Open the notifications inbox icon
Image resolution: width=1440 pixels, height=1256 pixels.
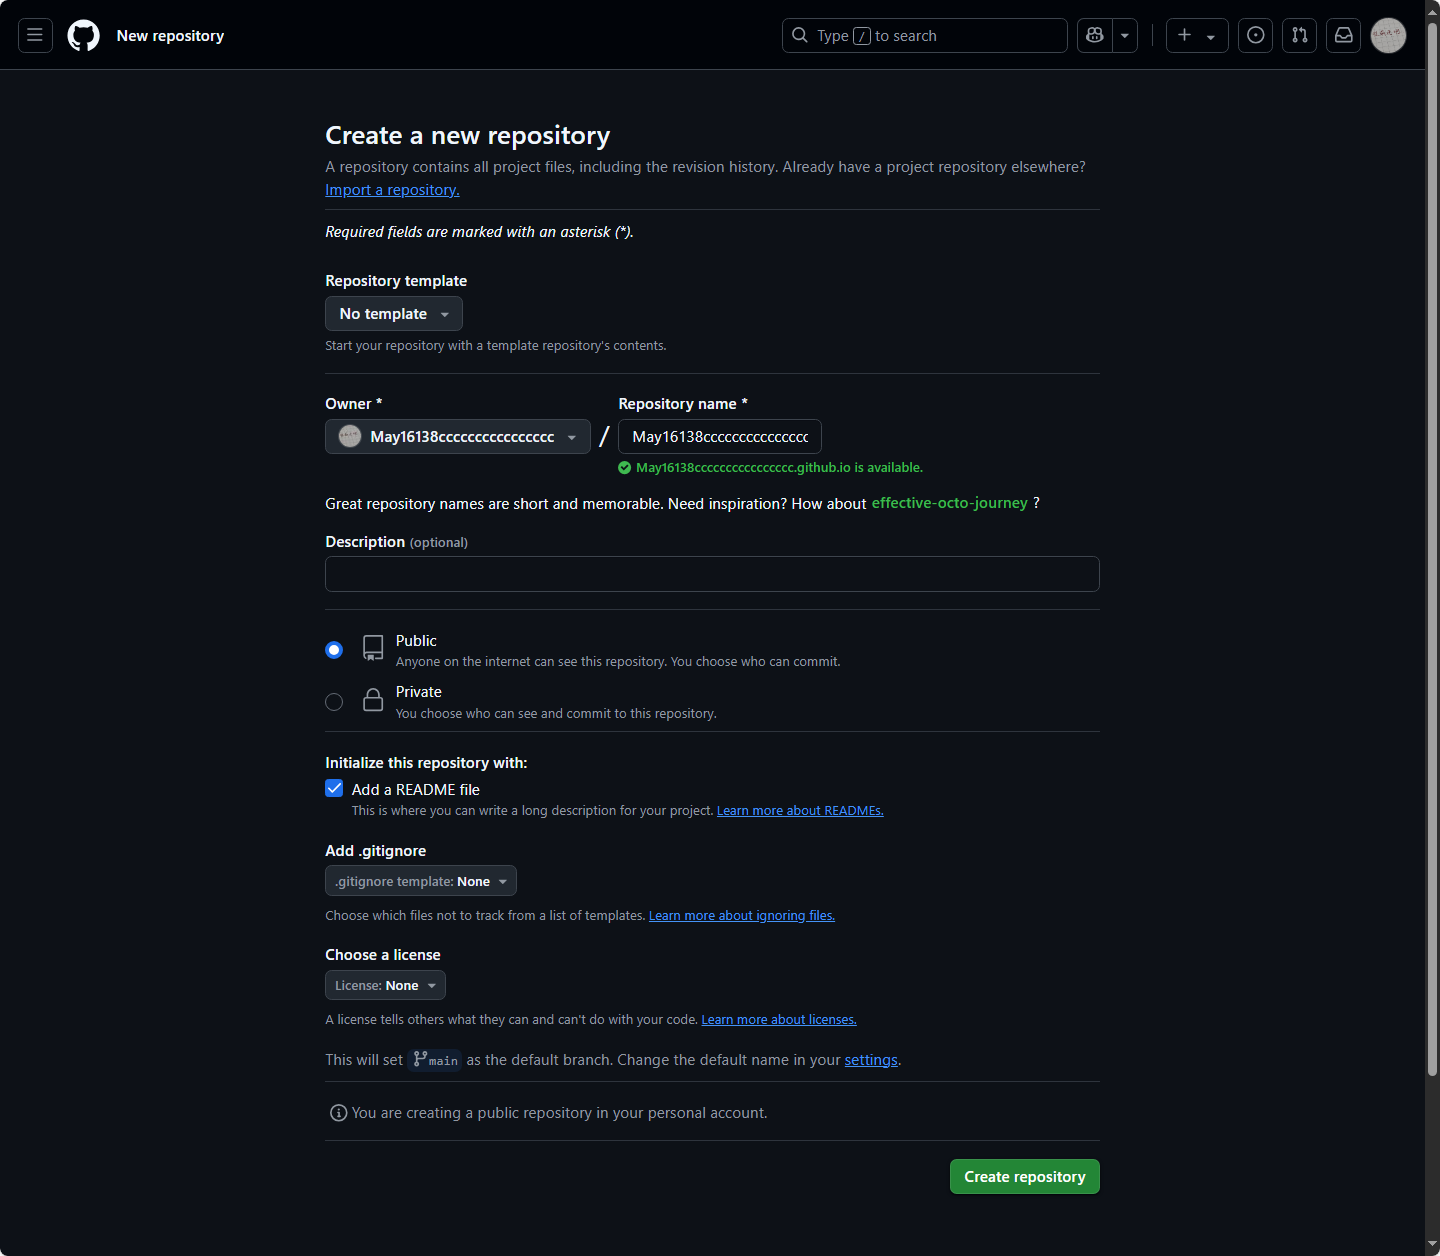(1343, 36)
